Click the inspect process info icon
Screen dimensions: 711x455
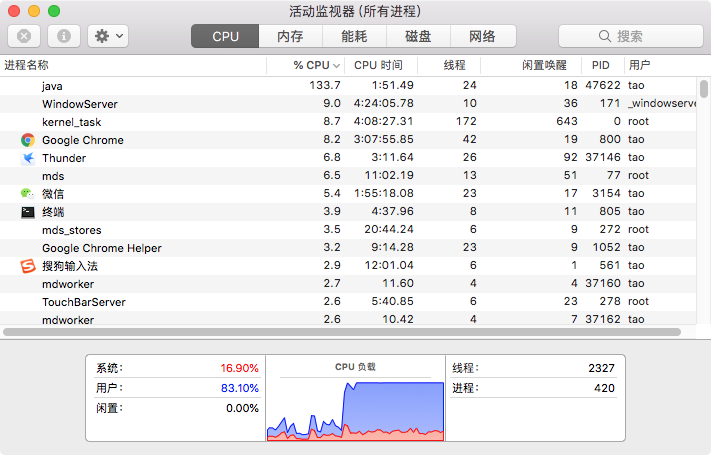(x=63, y=36)
